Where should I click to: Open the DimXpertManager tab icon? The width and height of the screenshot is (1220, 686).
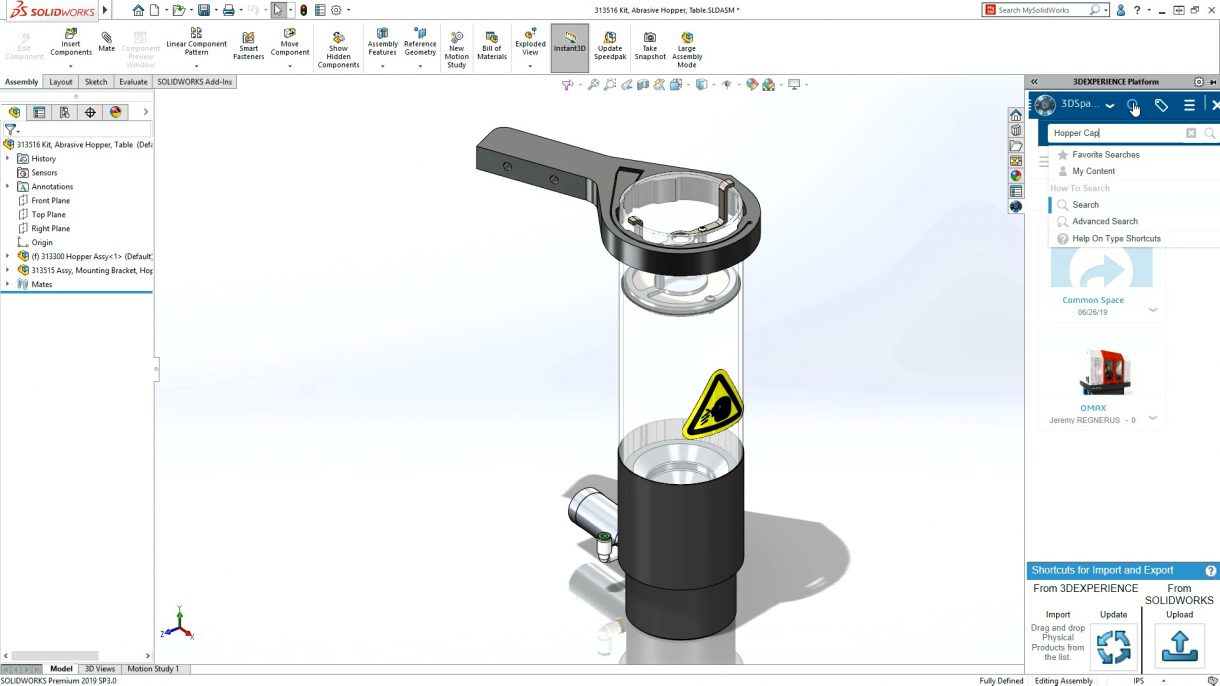click(90, 113)
